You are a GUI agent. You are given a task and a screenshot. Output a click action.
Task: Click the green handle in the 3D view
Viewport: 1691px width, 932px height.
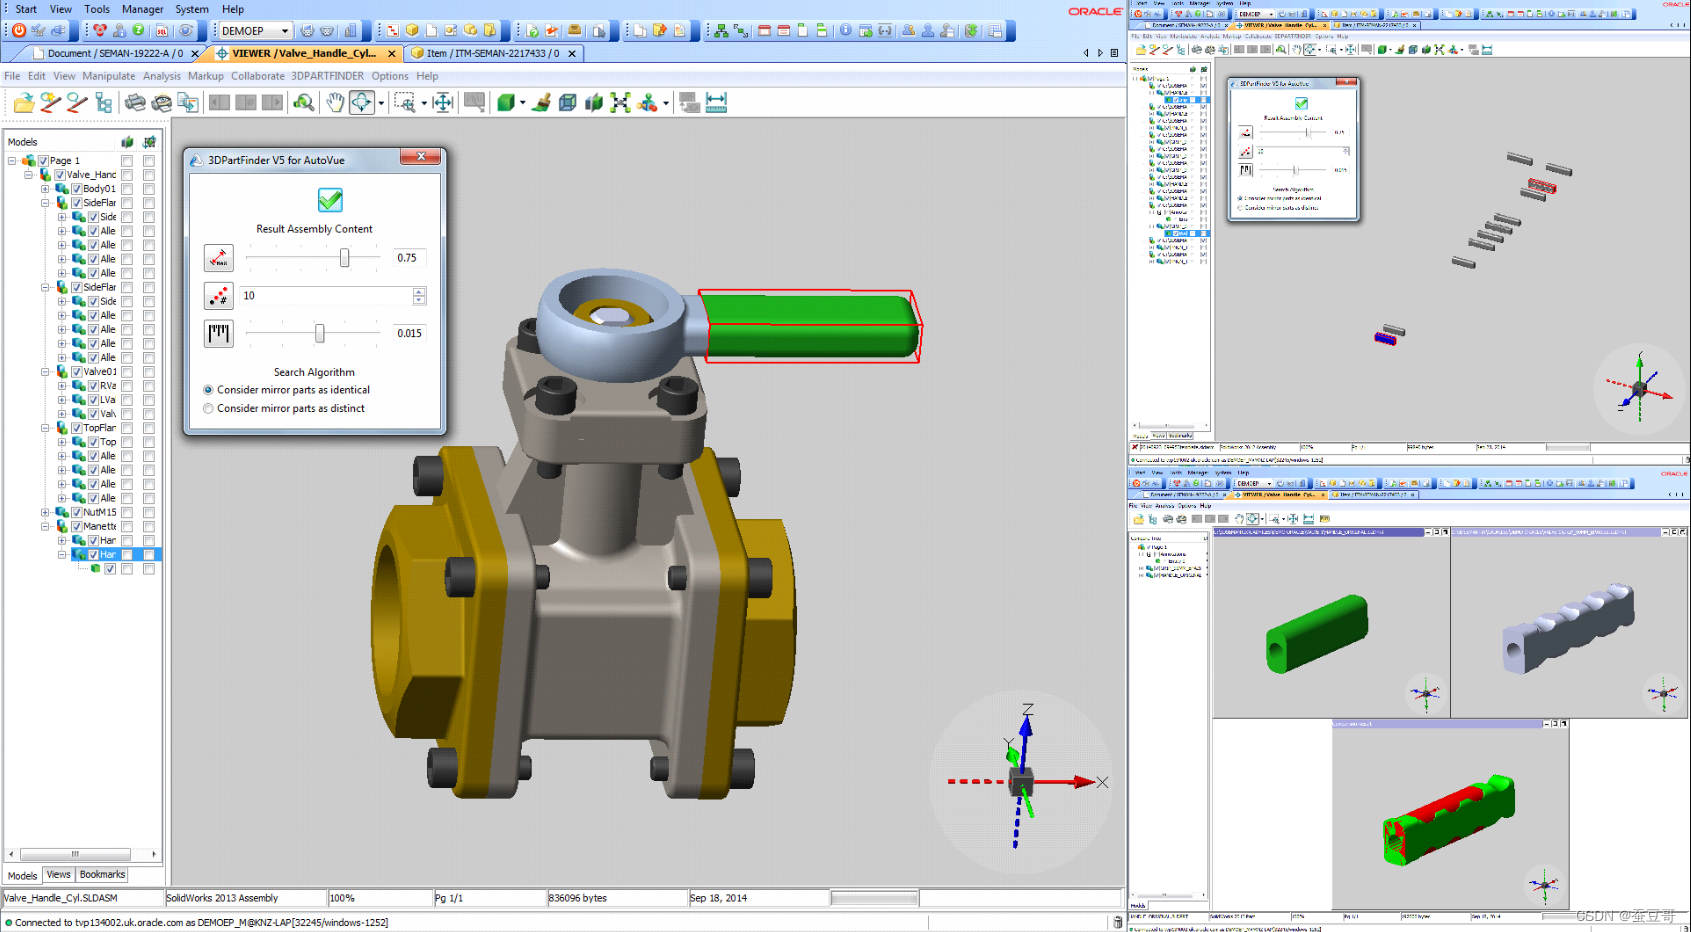(810, 325)
